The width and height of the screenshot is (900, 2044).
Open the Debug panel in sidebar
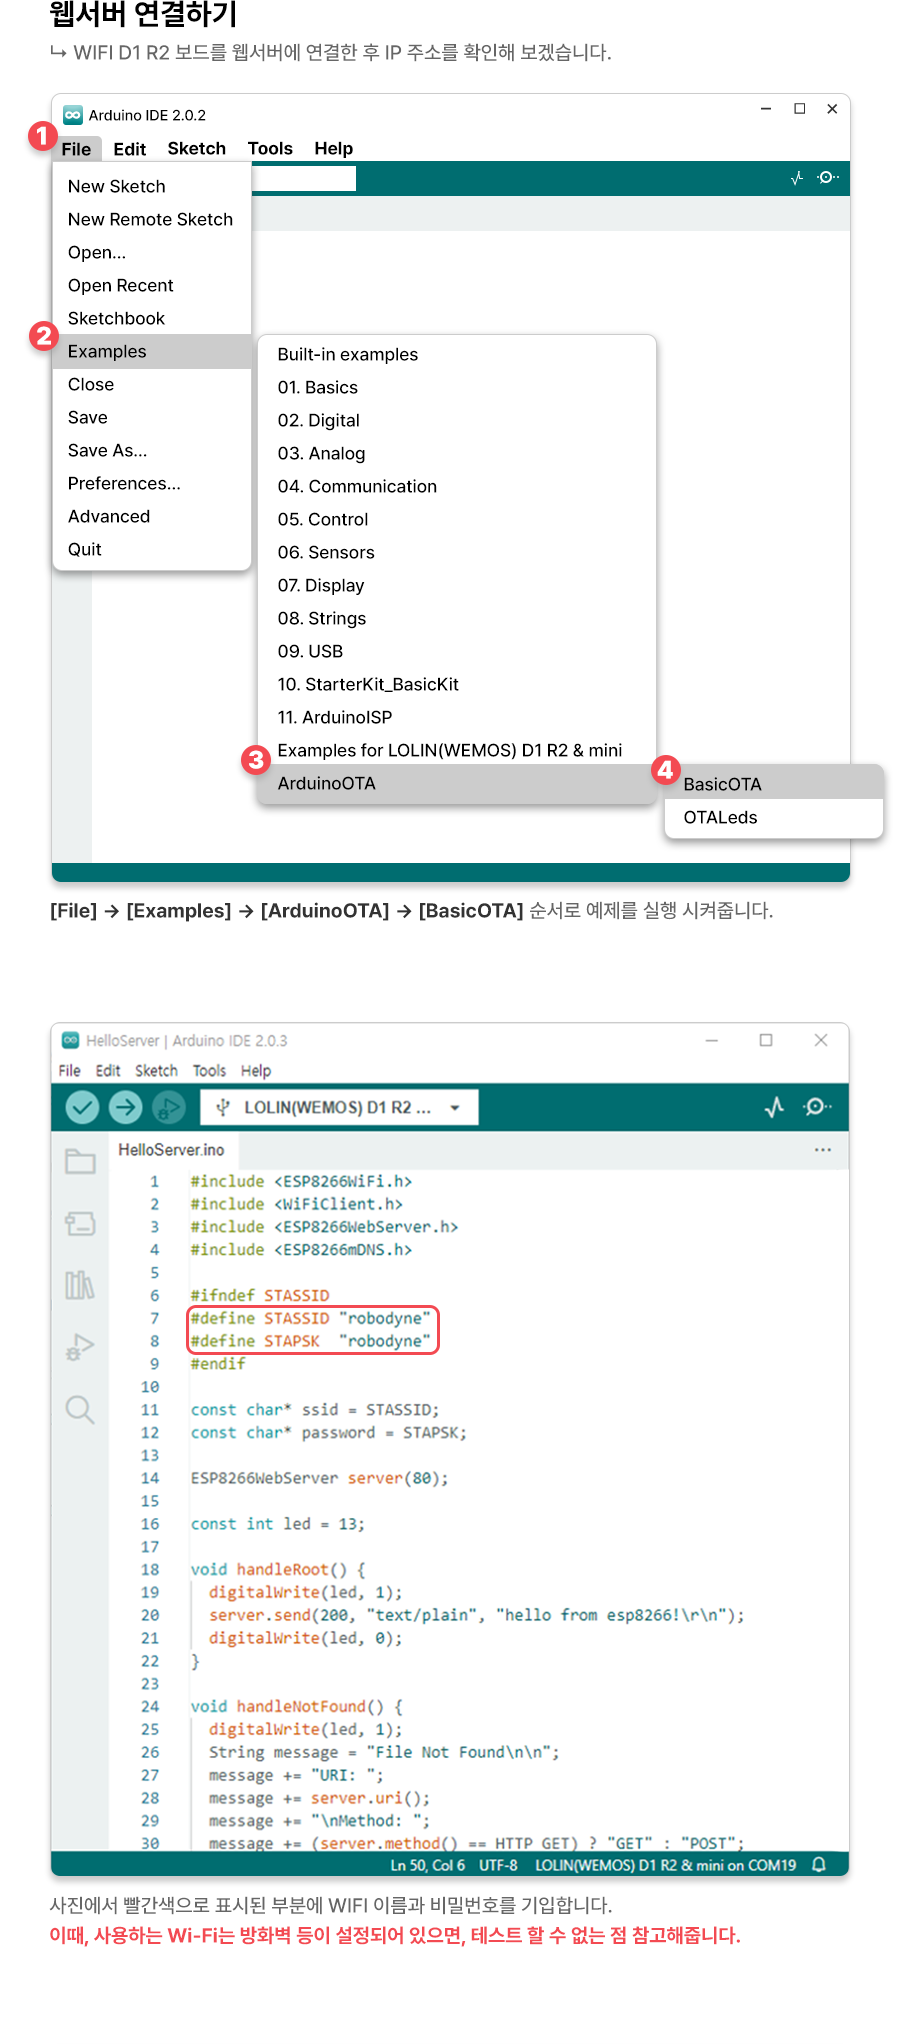click(80, 1347)
